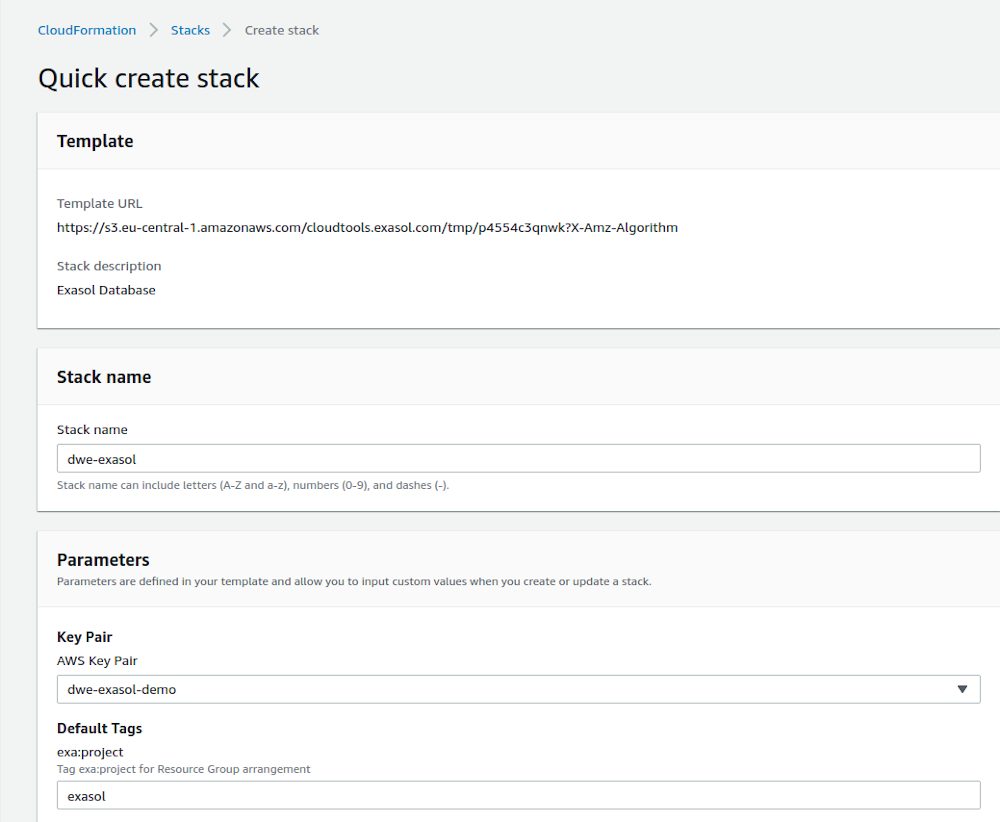This screenshot has height=822, width=1000.
Task: Click the Stack name hint about letters and dashes
Action: 253,485
